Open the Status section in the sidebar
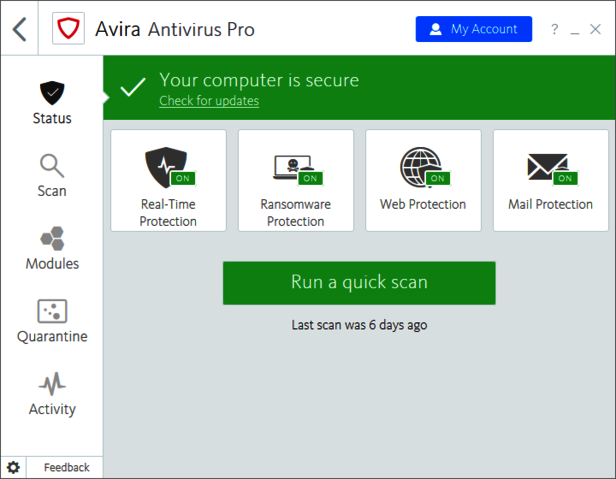This screenshot has height=479, width=616. (x=52, y=103)
